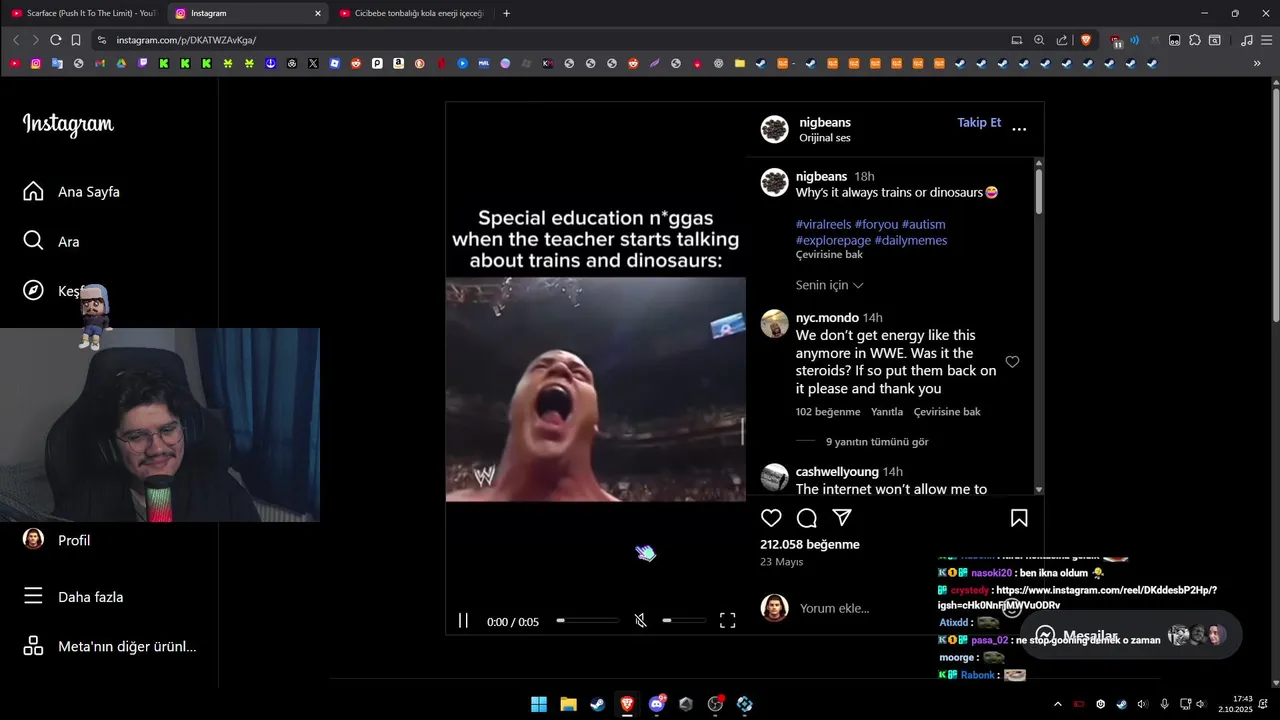Like nyc.mondo's comment
The image size is (1280, 720).
point(1012,362)
